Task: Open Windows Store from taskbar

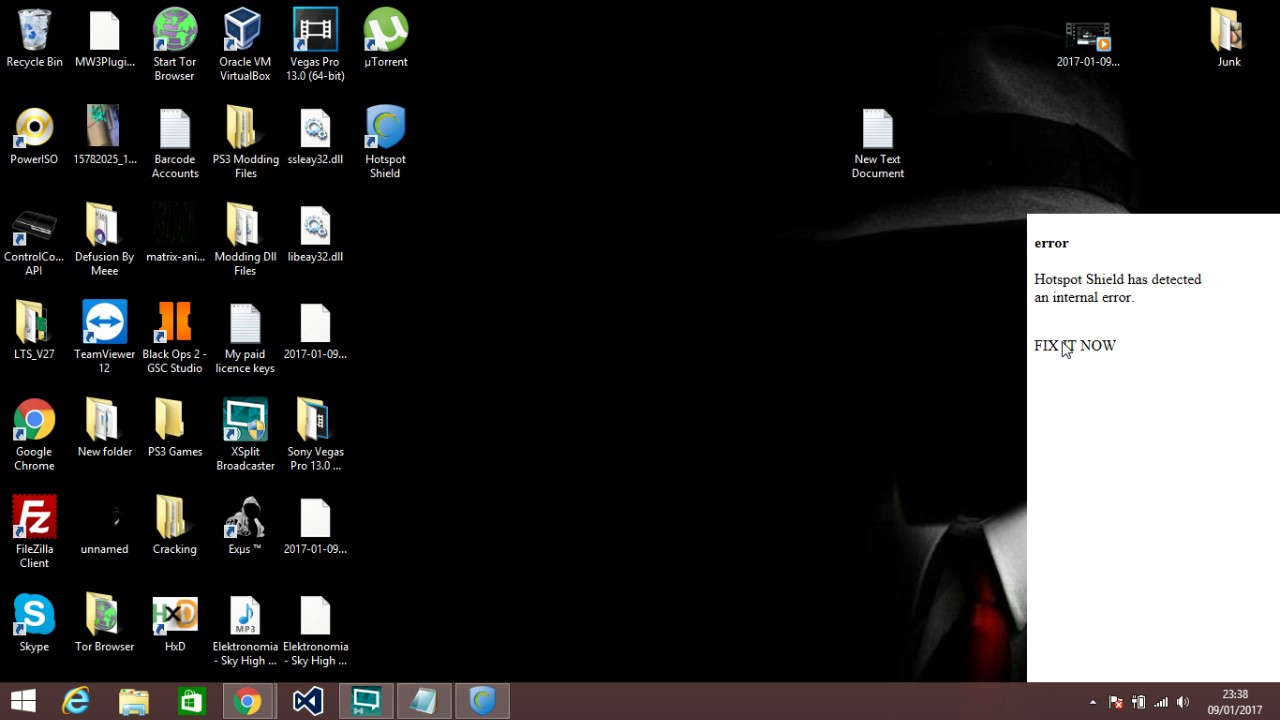Action: tap(191, 702)
